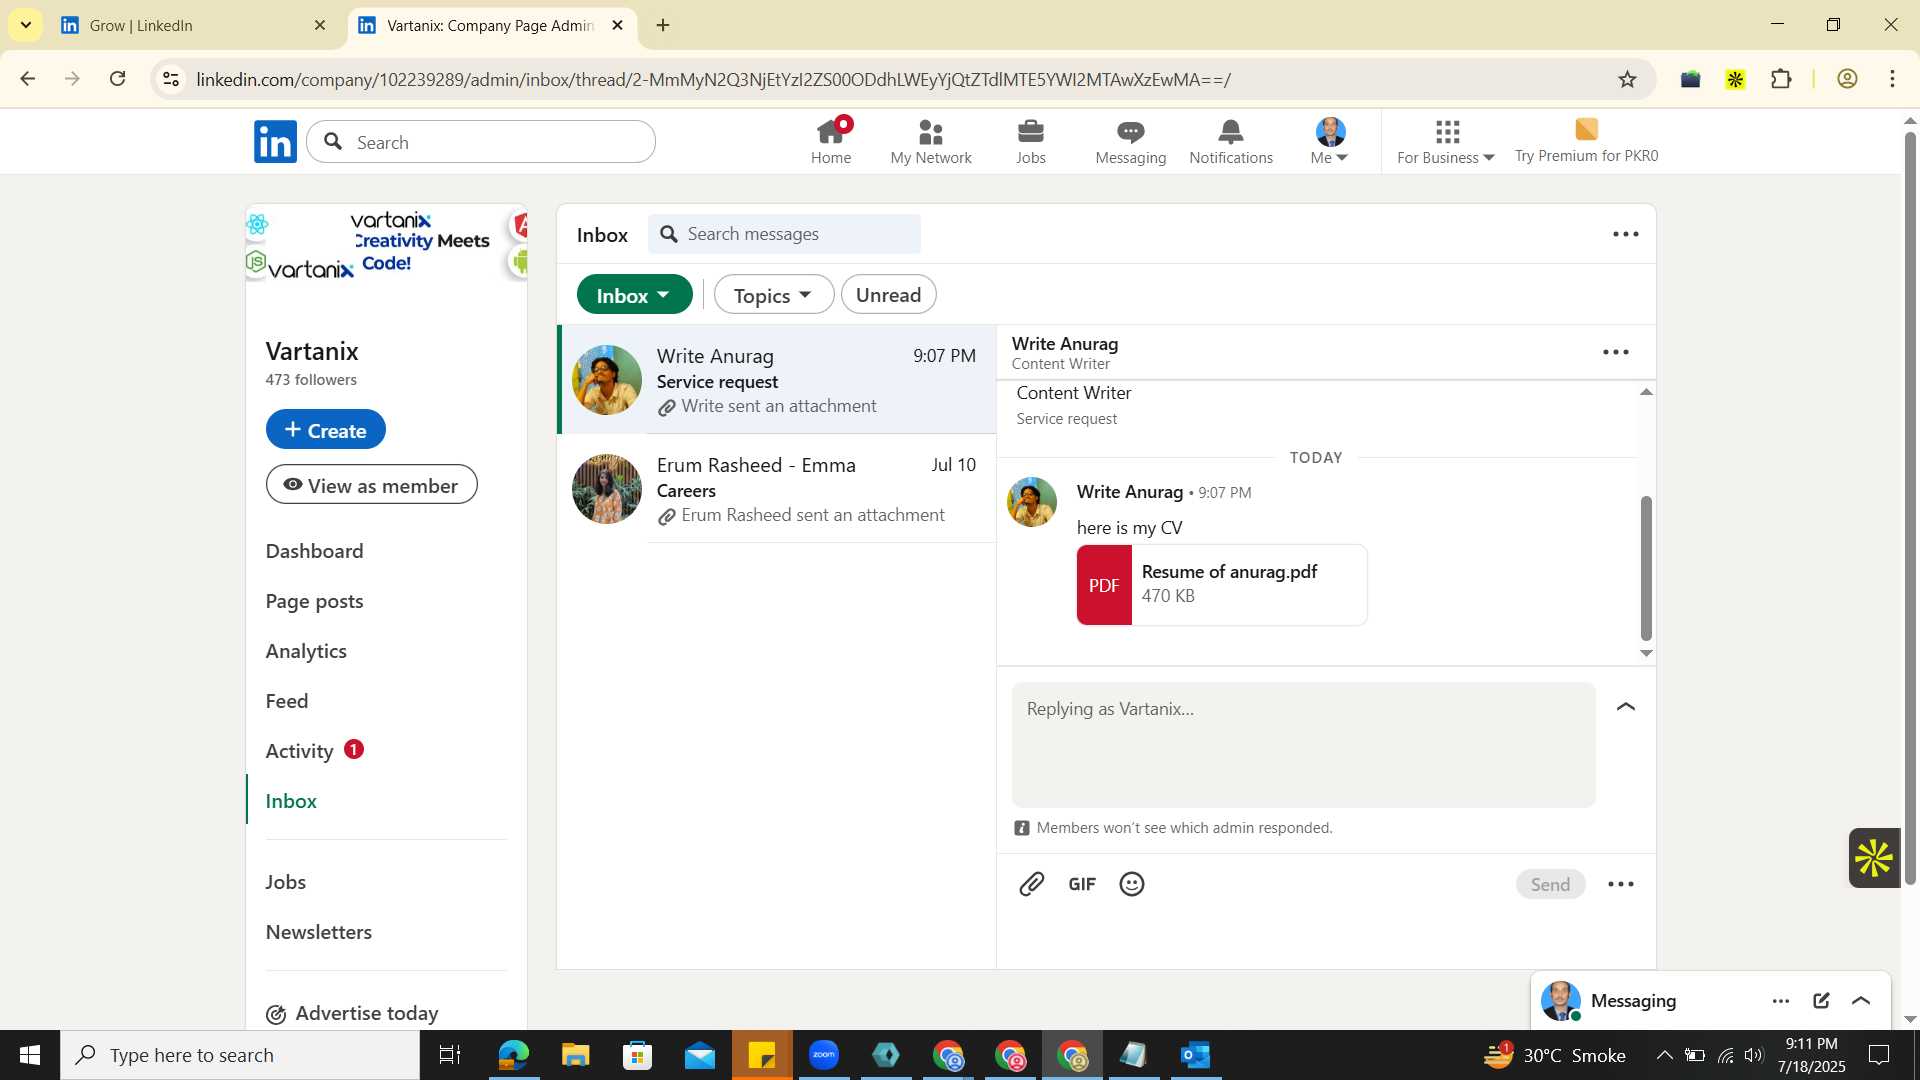Open inbox header more options menu
The width and height of the screenshot is (1920, 1080).
(x=1626, y=234)
